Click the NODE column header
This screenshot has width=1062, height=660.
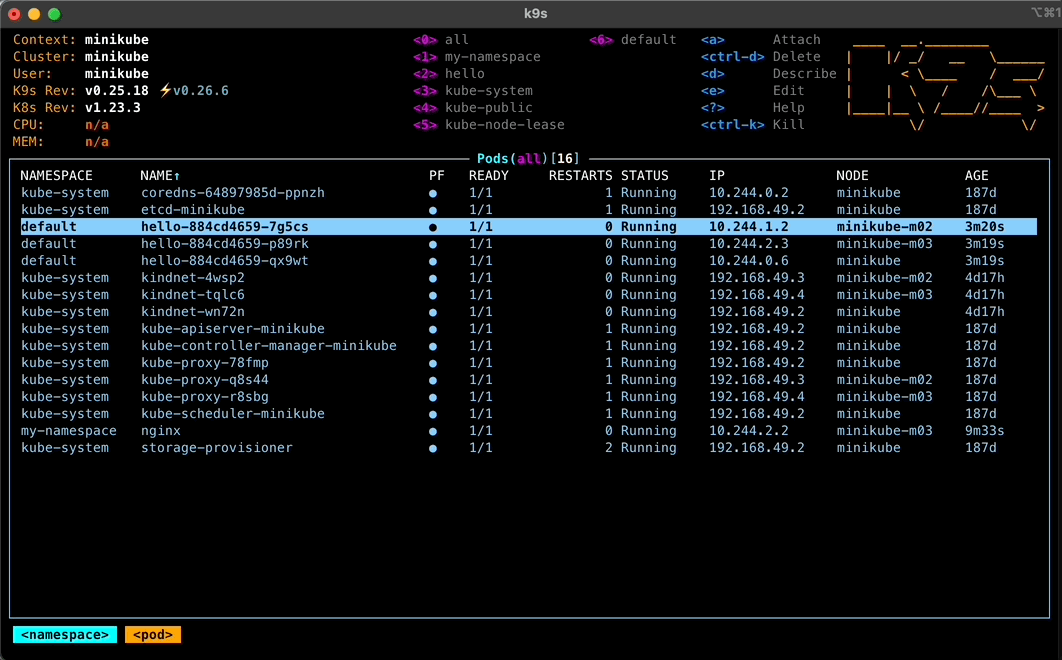[x=852, y=176]
